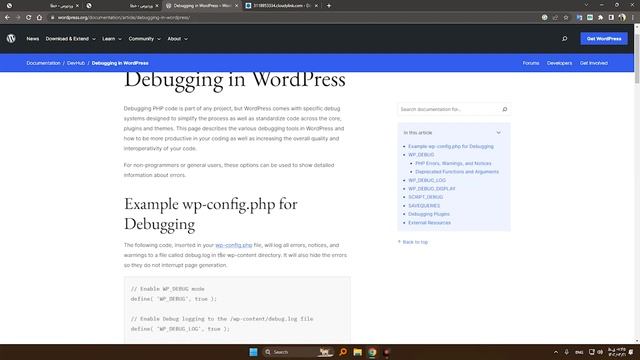Open the News menu item
The width and height of the screenshot is (640, 360).
(x=33, y=39)
